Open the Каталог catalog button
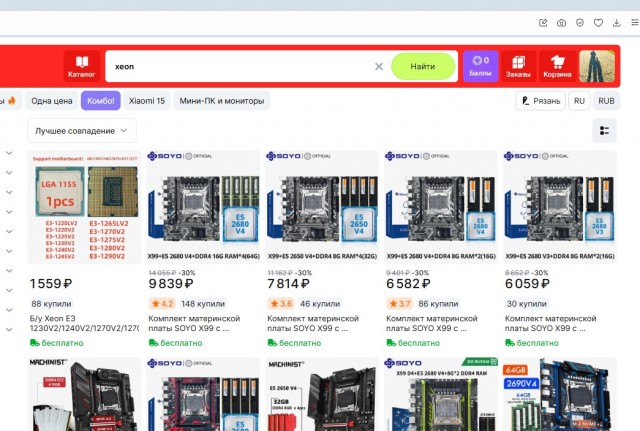This screenshot has height=431, width=640. click(x=82, y=66)
